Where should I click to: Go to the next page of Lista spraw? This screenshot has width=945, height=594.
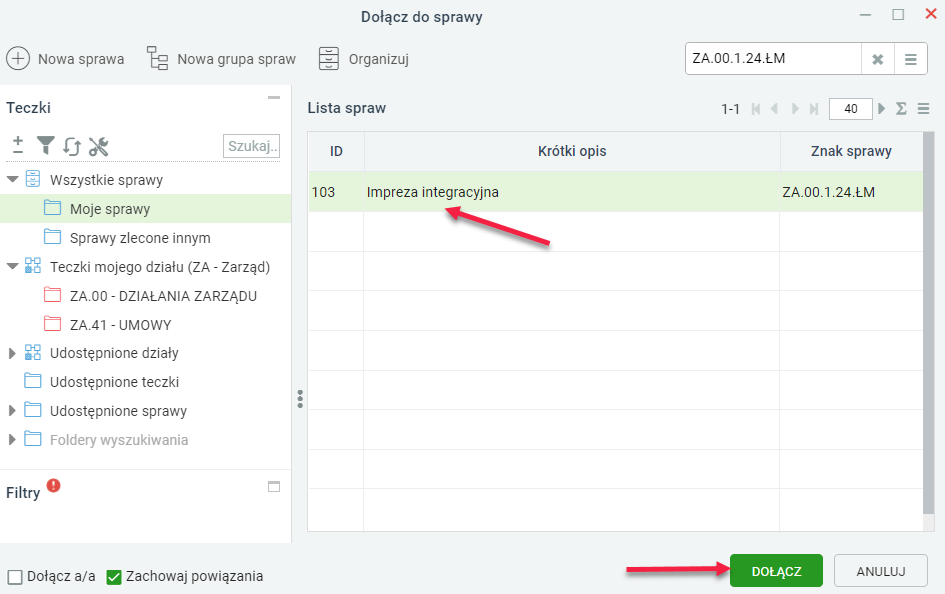click(x=795, y=109)
